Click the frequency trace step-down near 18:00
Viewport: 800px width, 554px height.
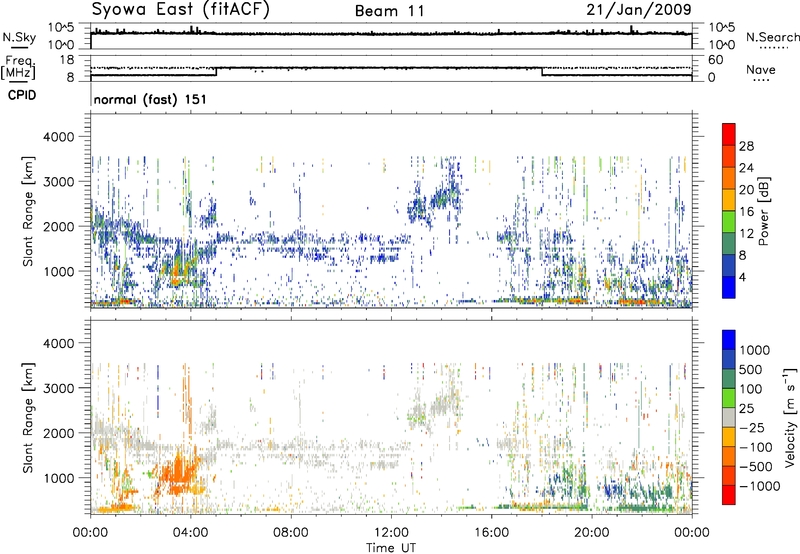541,72
